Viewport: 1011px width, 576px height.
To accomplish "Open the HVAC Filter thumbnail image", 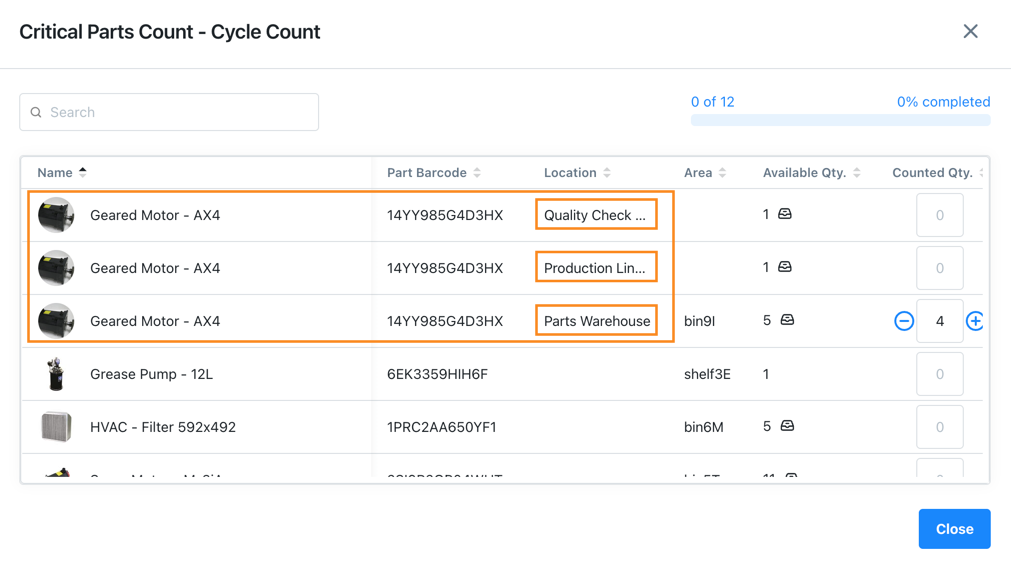I will (56, 426).
